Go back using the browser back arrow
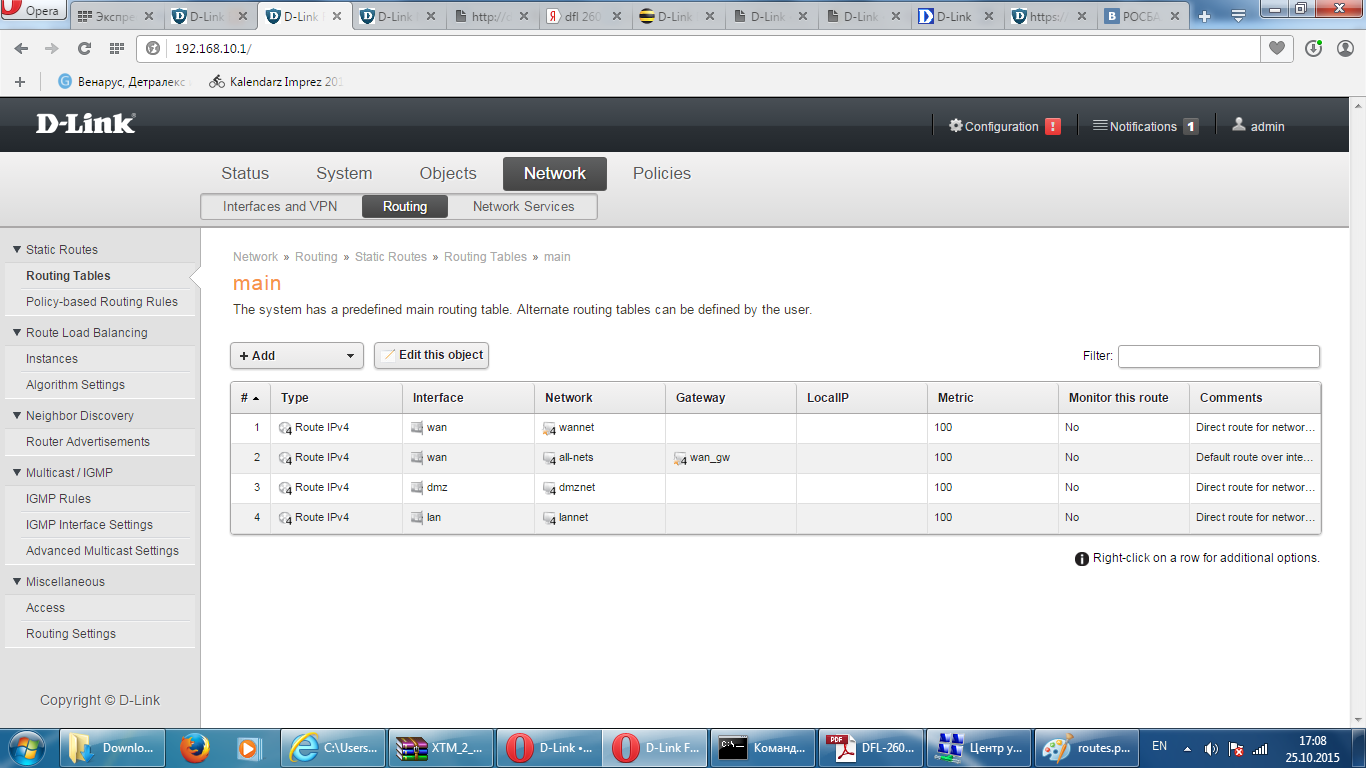Screen dimensions: 1366x768 coord(21,49)
